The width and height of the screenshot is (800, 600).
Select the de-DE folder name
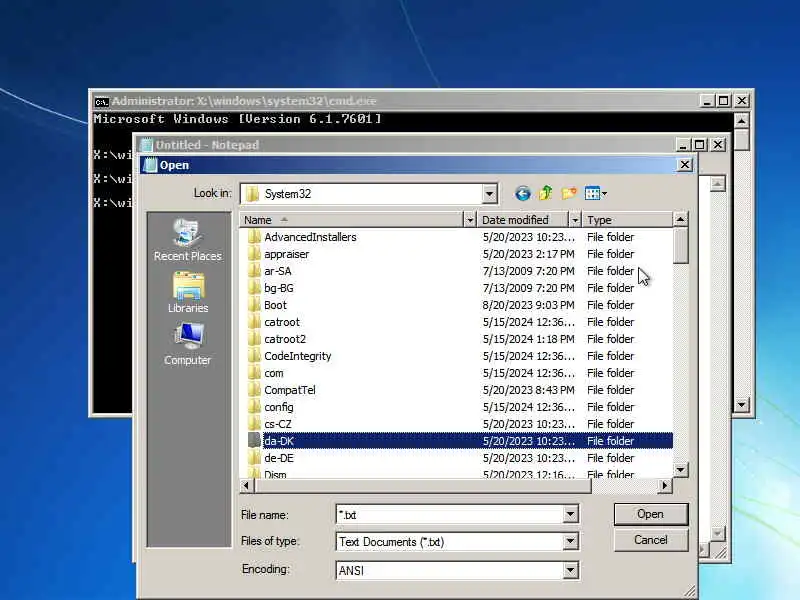pyautogui.click(x=279, y=458)
